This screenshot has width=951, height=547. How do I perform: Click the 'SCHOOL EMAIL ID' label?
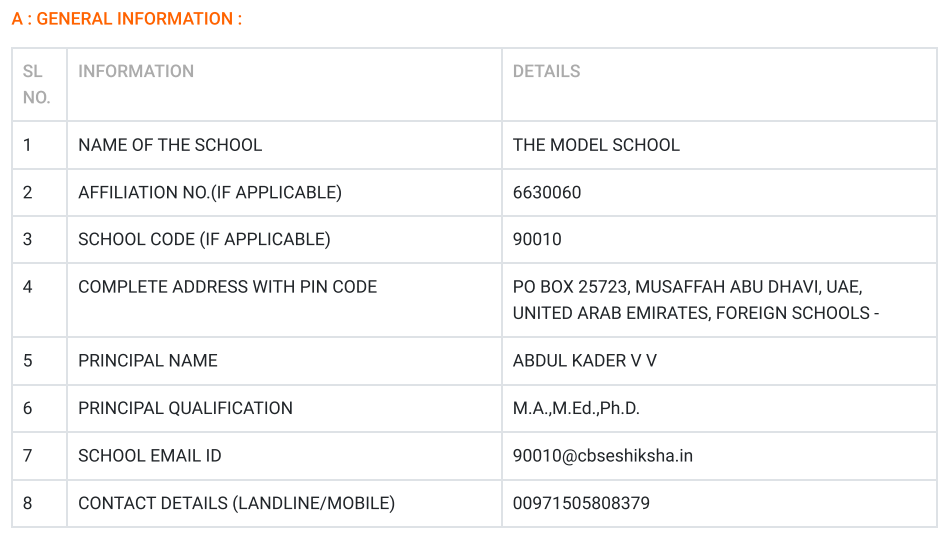coord(150,455)
